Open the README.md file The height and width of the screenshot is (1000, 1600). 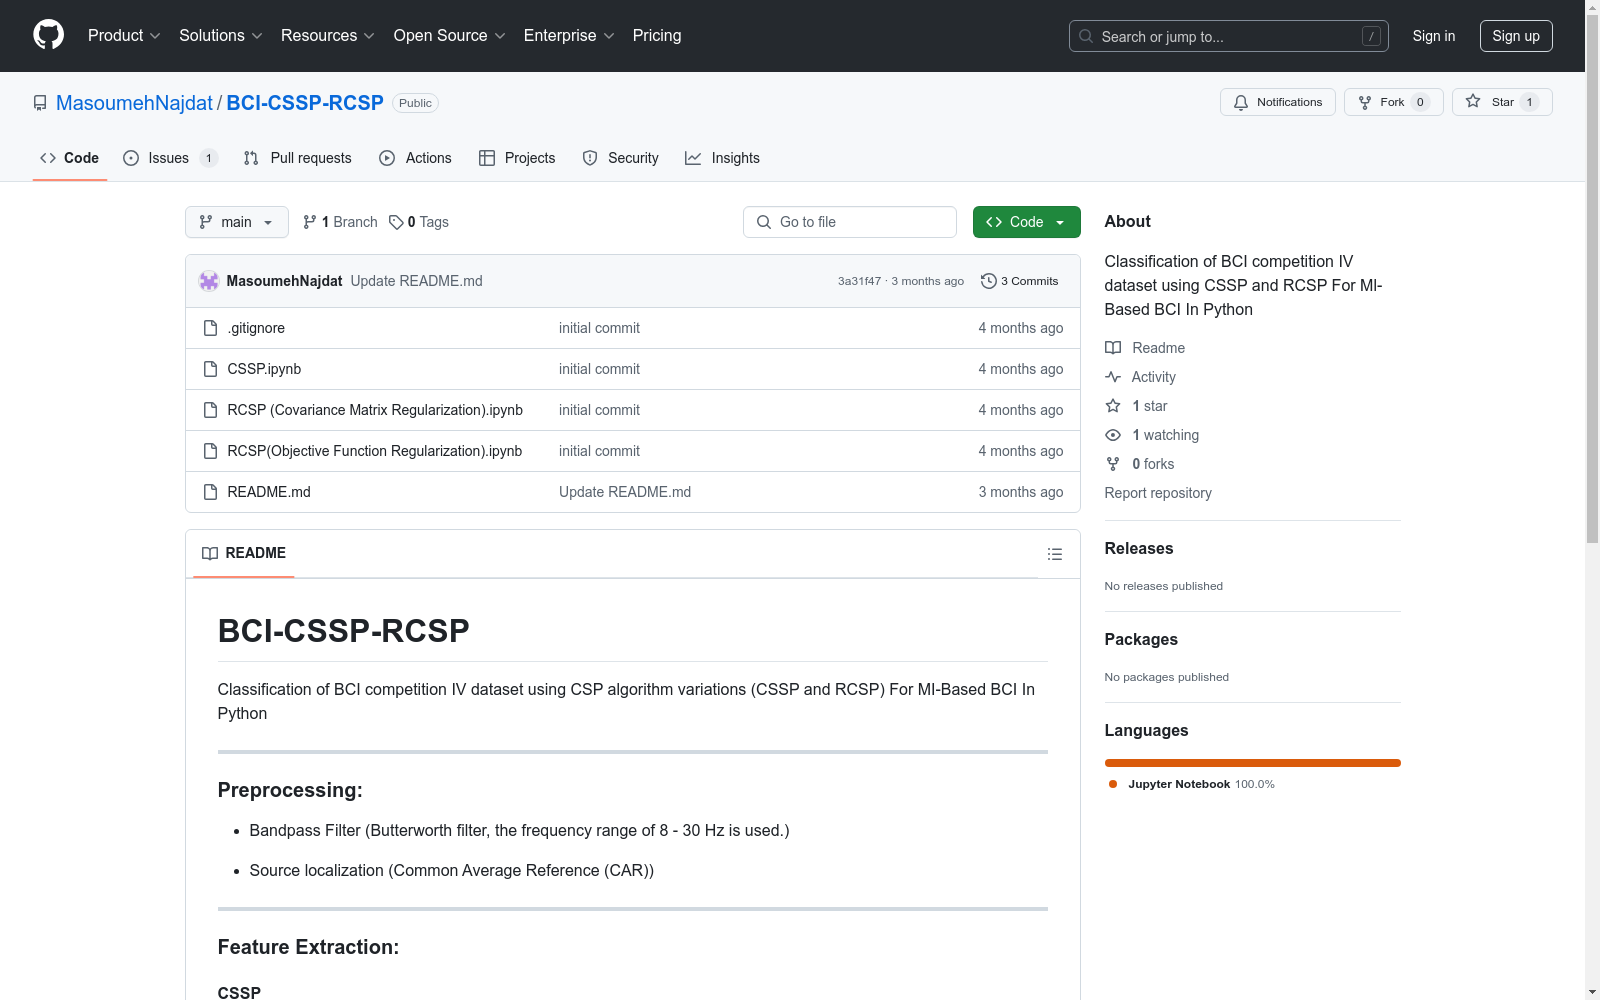point(269,492)
